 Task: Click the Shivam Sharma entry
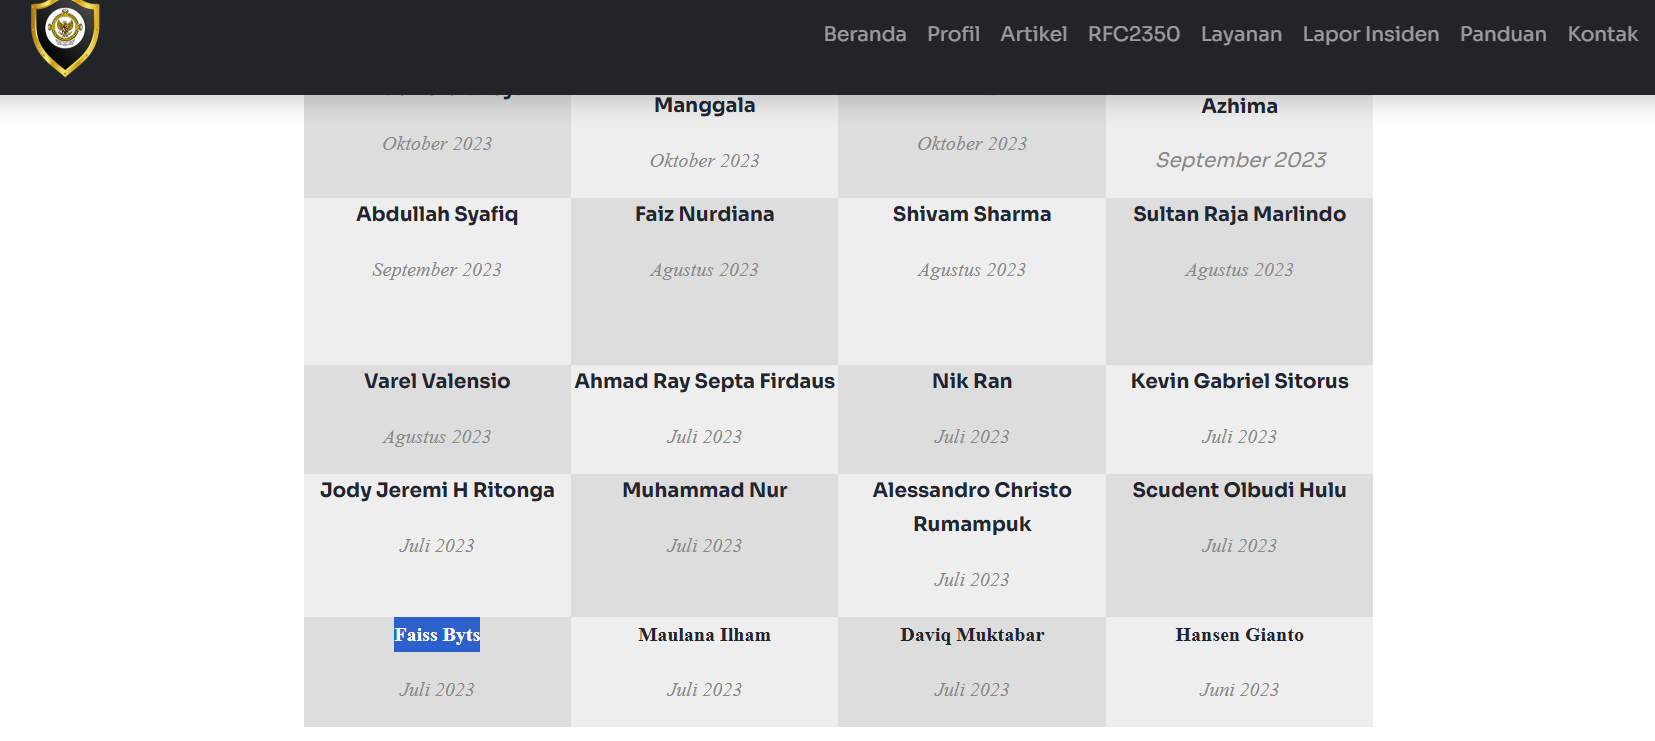pos(971,214)
